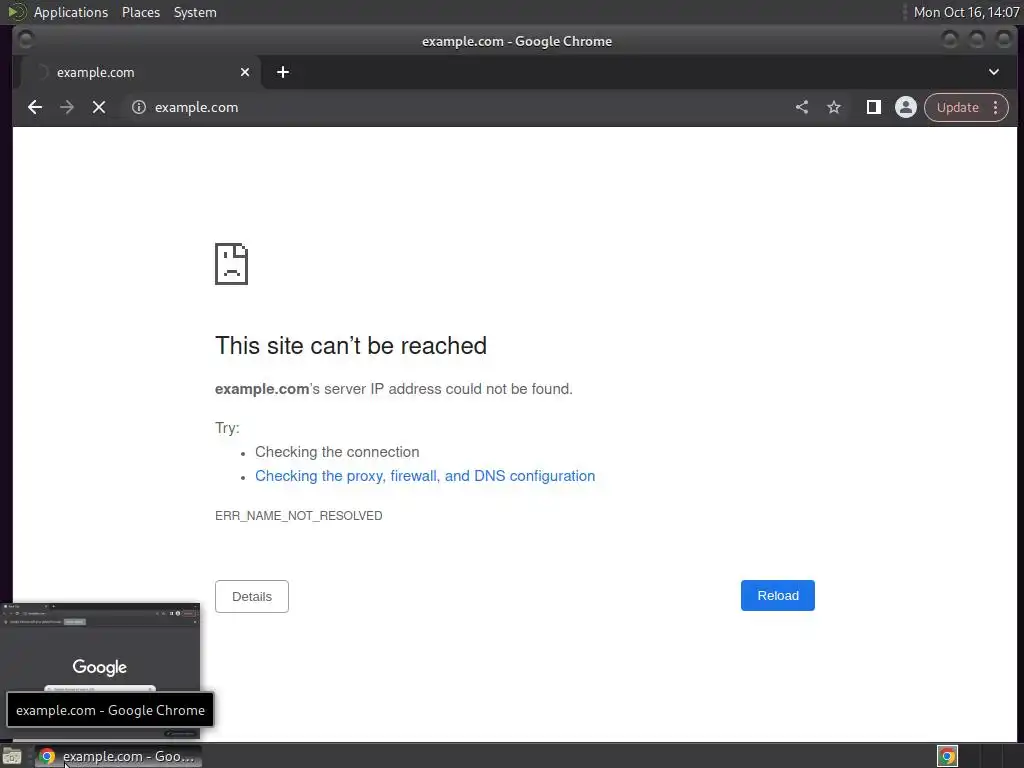Image resolution: width=1024 pixels, height=768 pixels.
Task: Click the clock showing Mon Oct 16
Action: pos(966,12)
